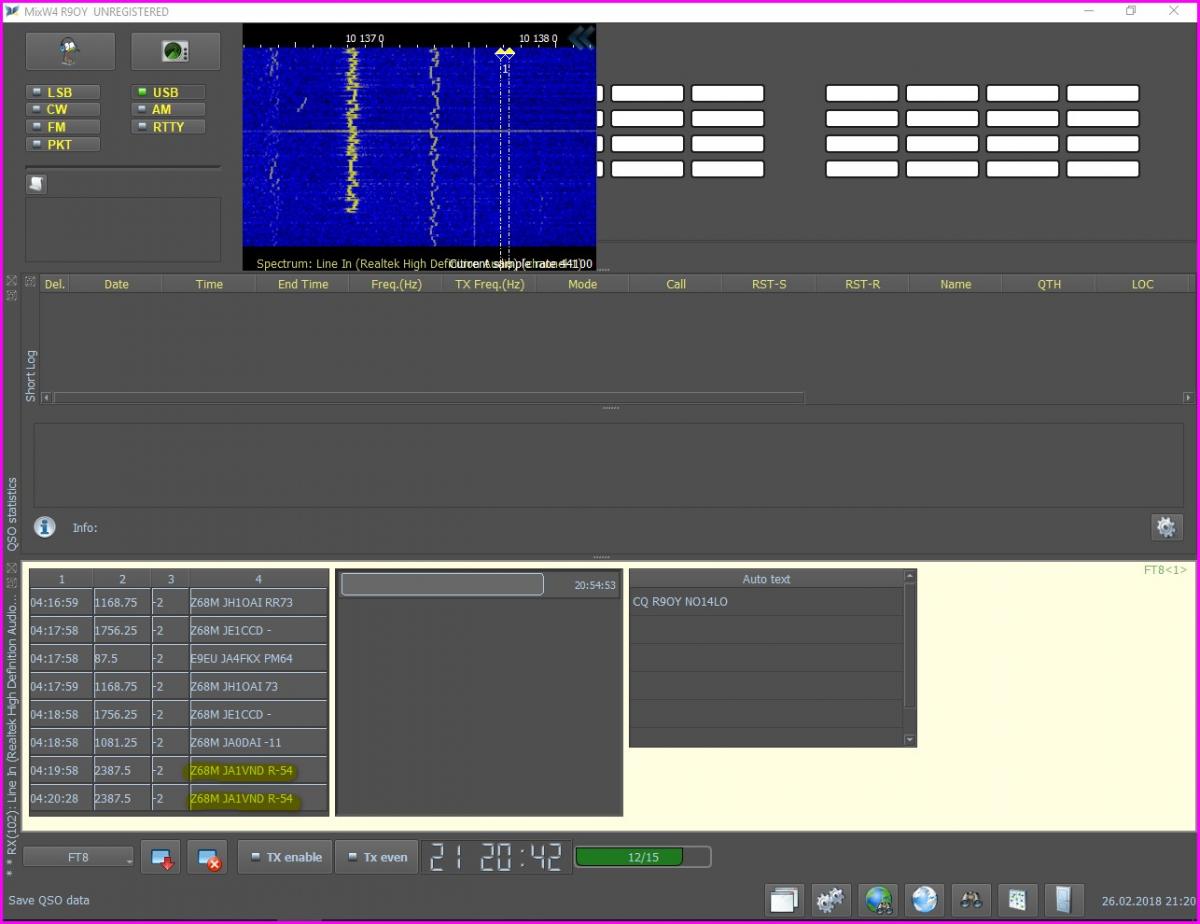Switch radio mode to RTTY
The width and height of the screenshot is (1200, 924).
(168, 127)
